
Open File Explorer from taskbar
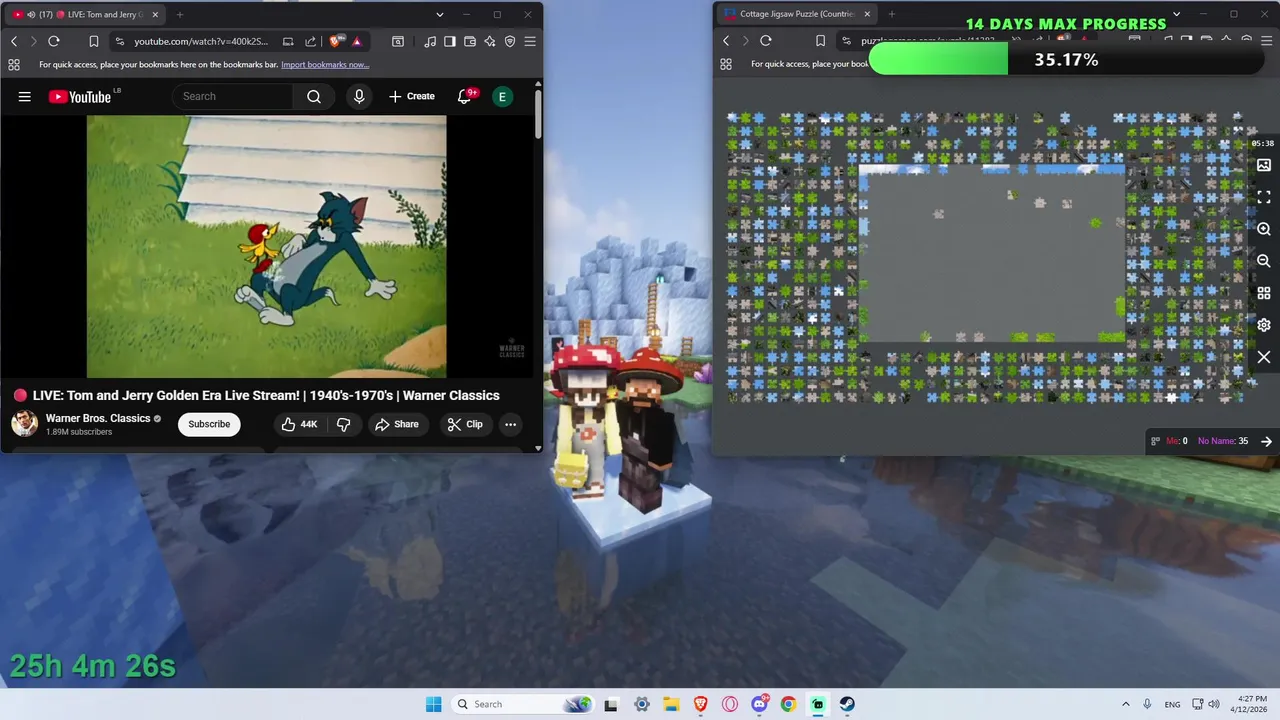(671, 704)
